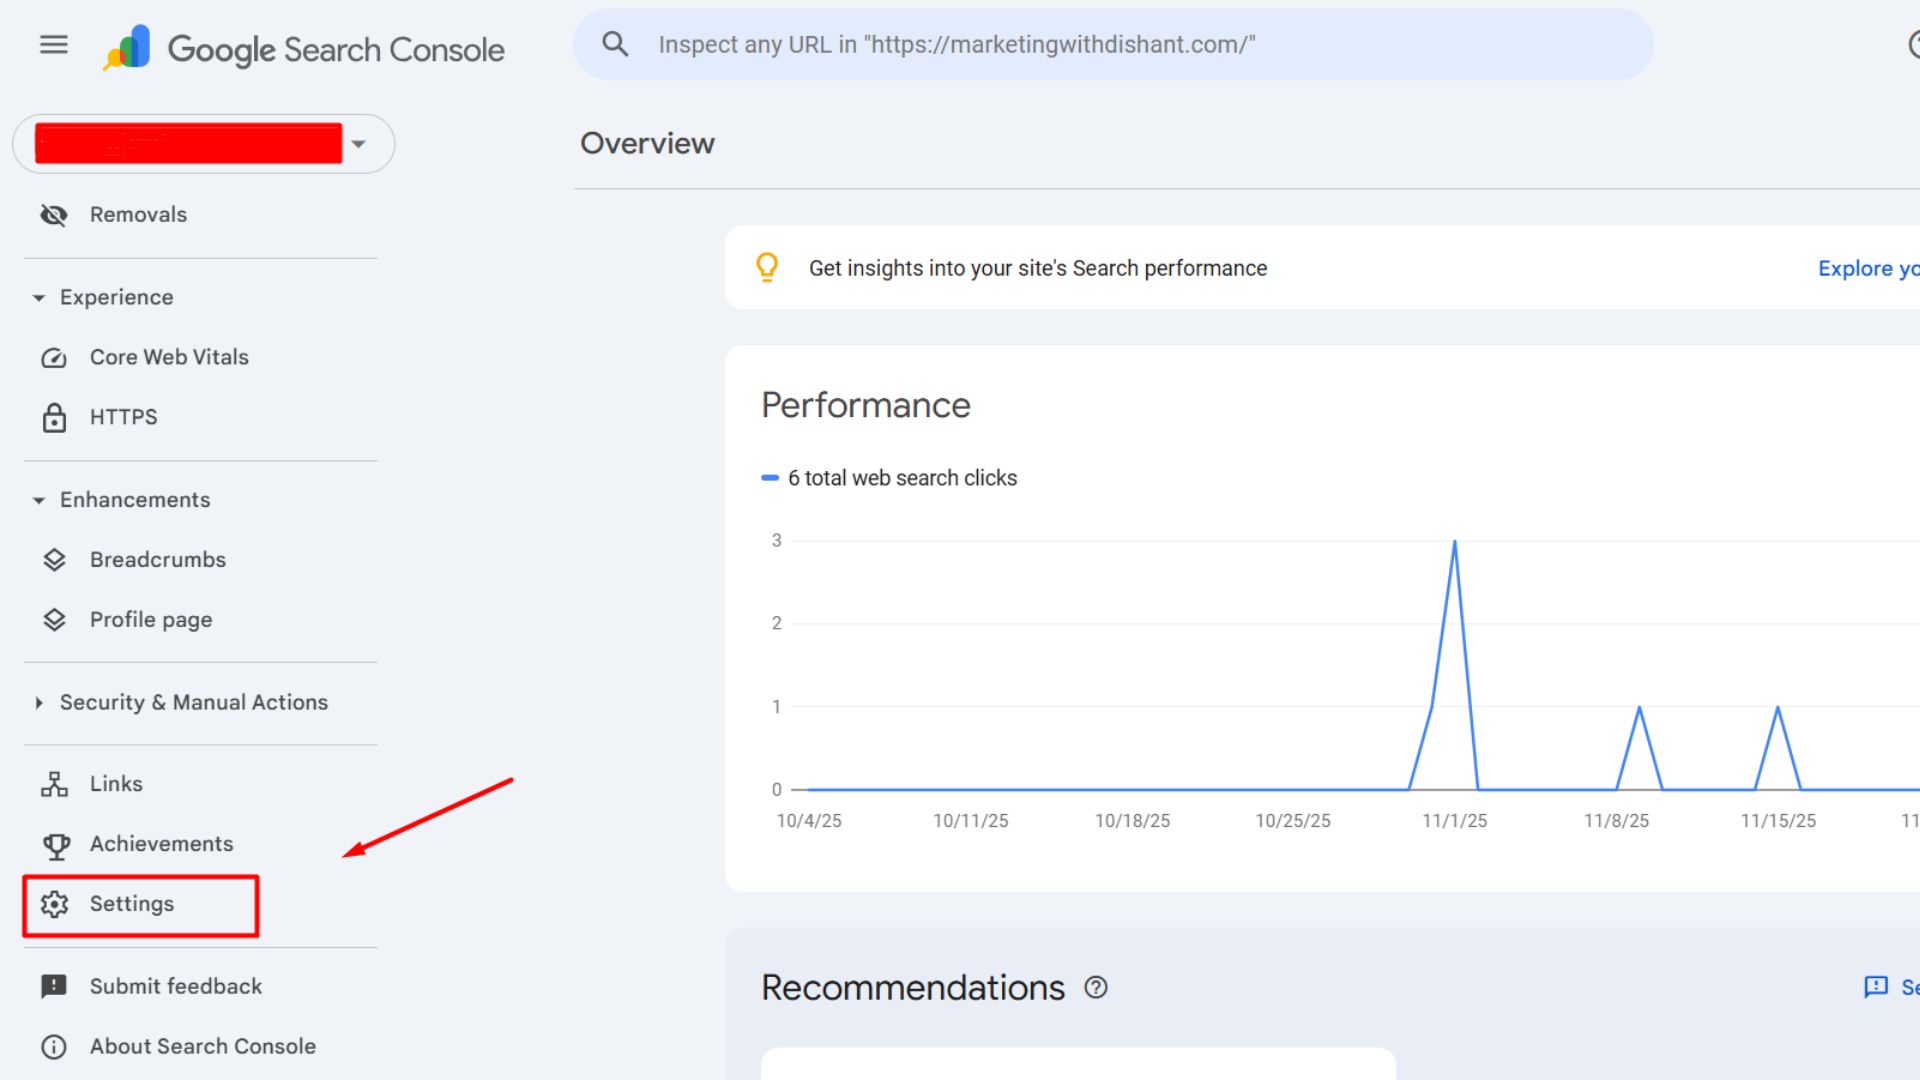This screenshot has width=1920, height=1080.
Task: Open the navigation hamburger menu
Action: [x=53, y=44]
